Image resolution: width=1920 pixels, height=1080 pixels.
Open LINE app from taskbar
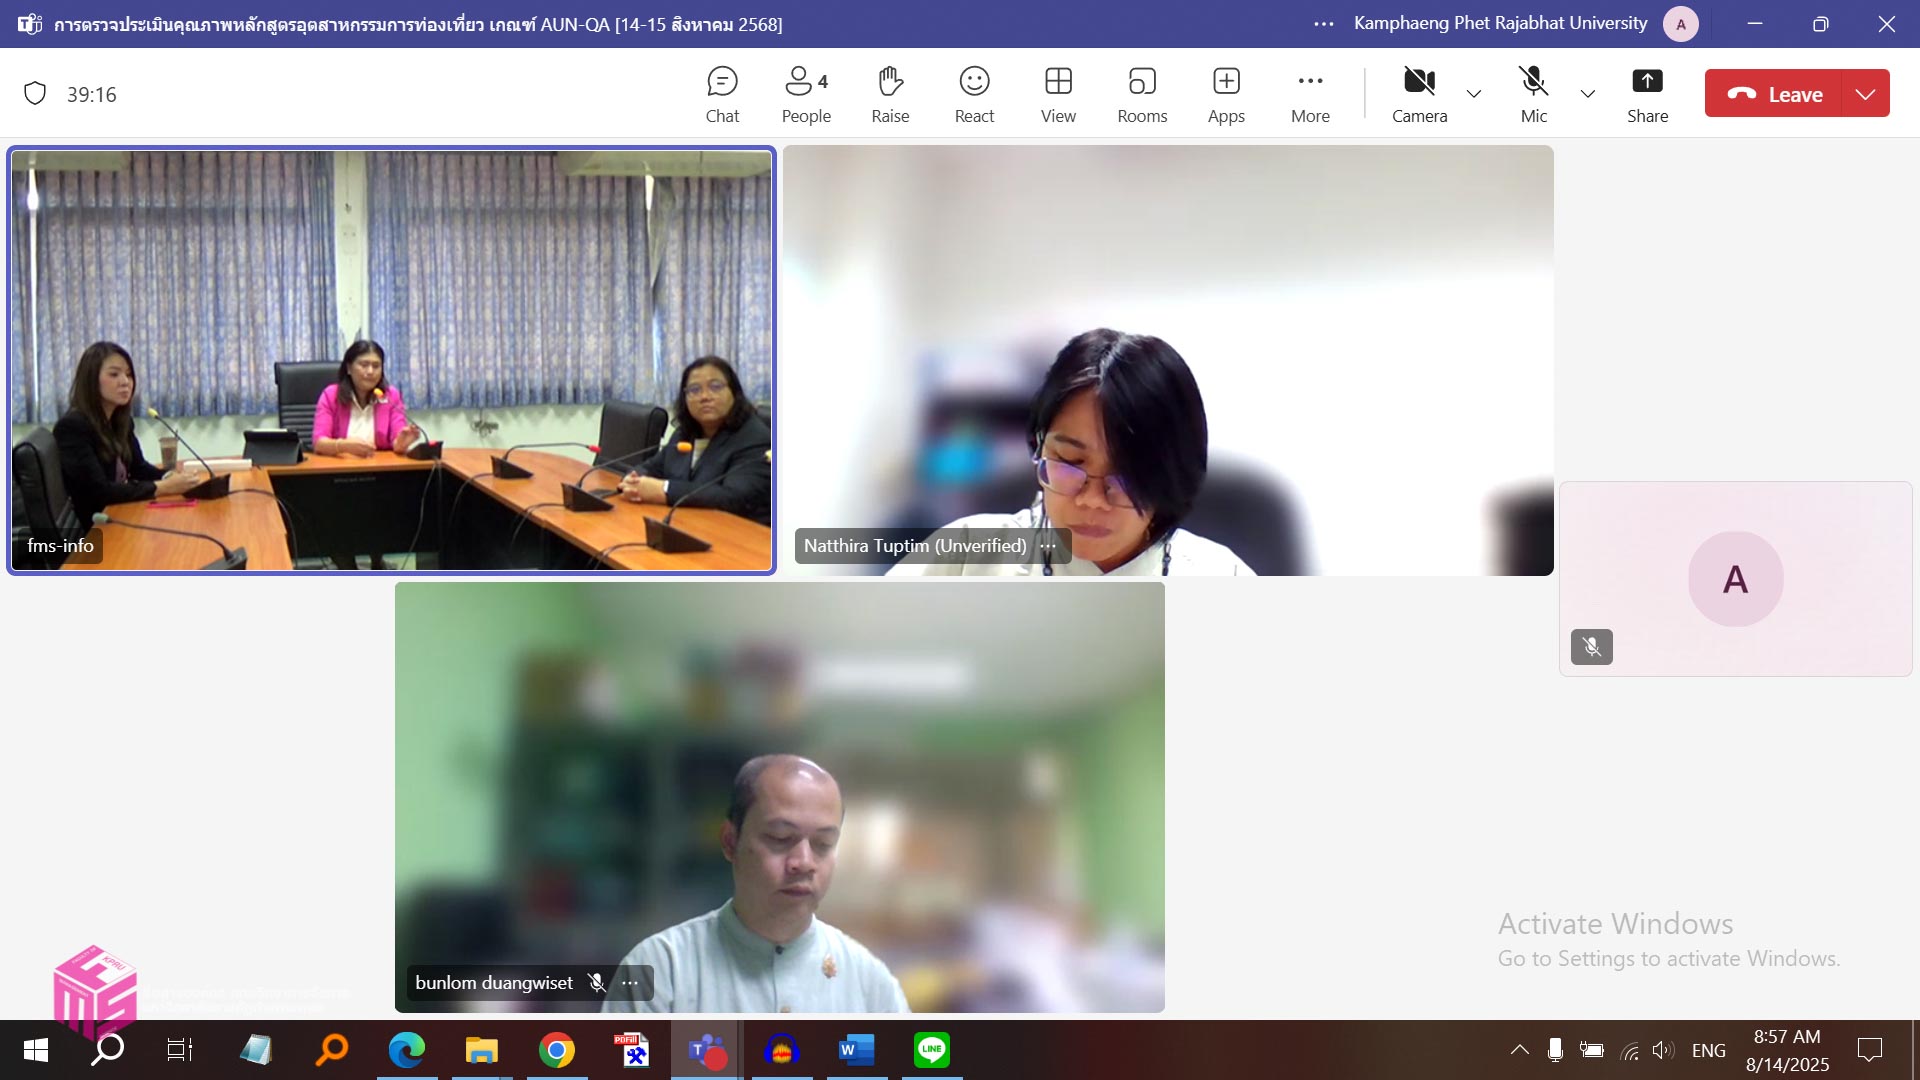click(x=932, y=1050)
